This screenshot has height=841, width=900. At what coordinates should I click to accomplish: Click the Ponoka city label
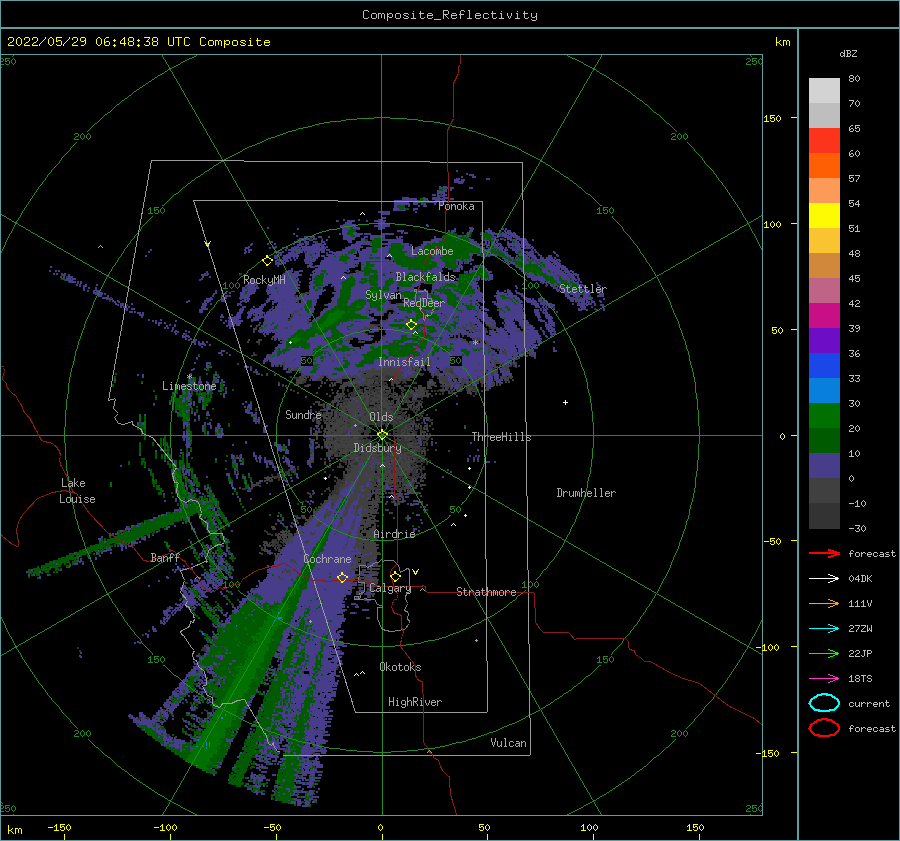tap(456, 206)
